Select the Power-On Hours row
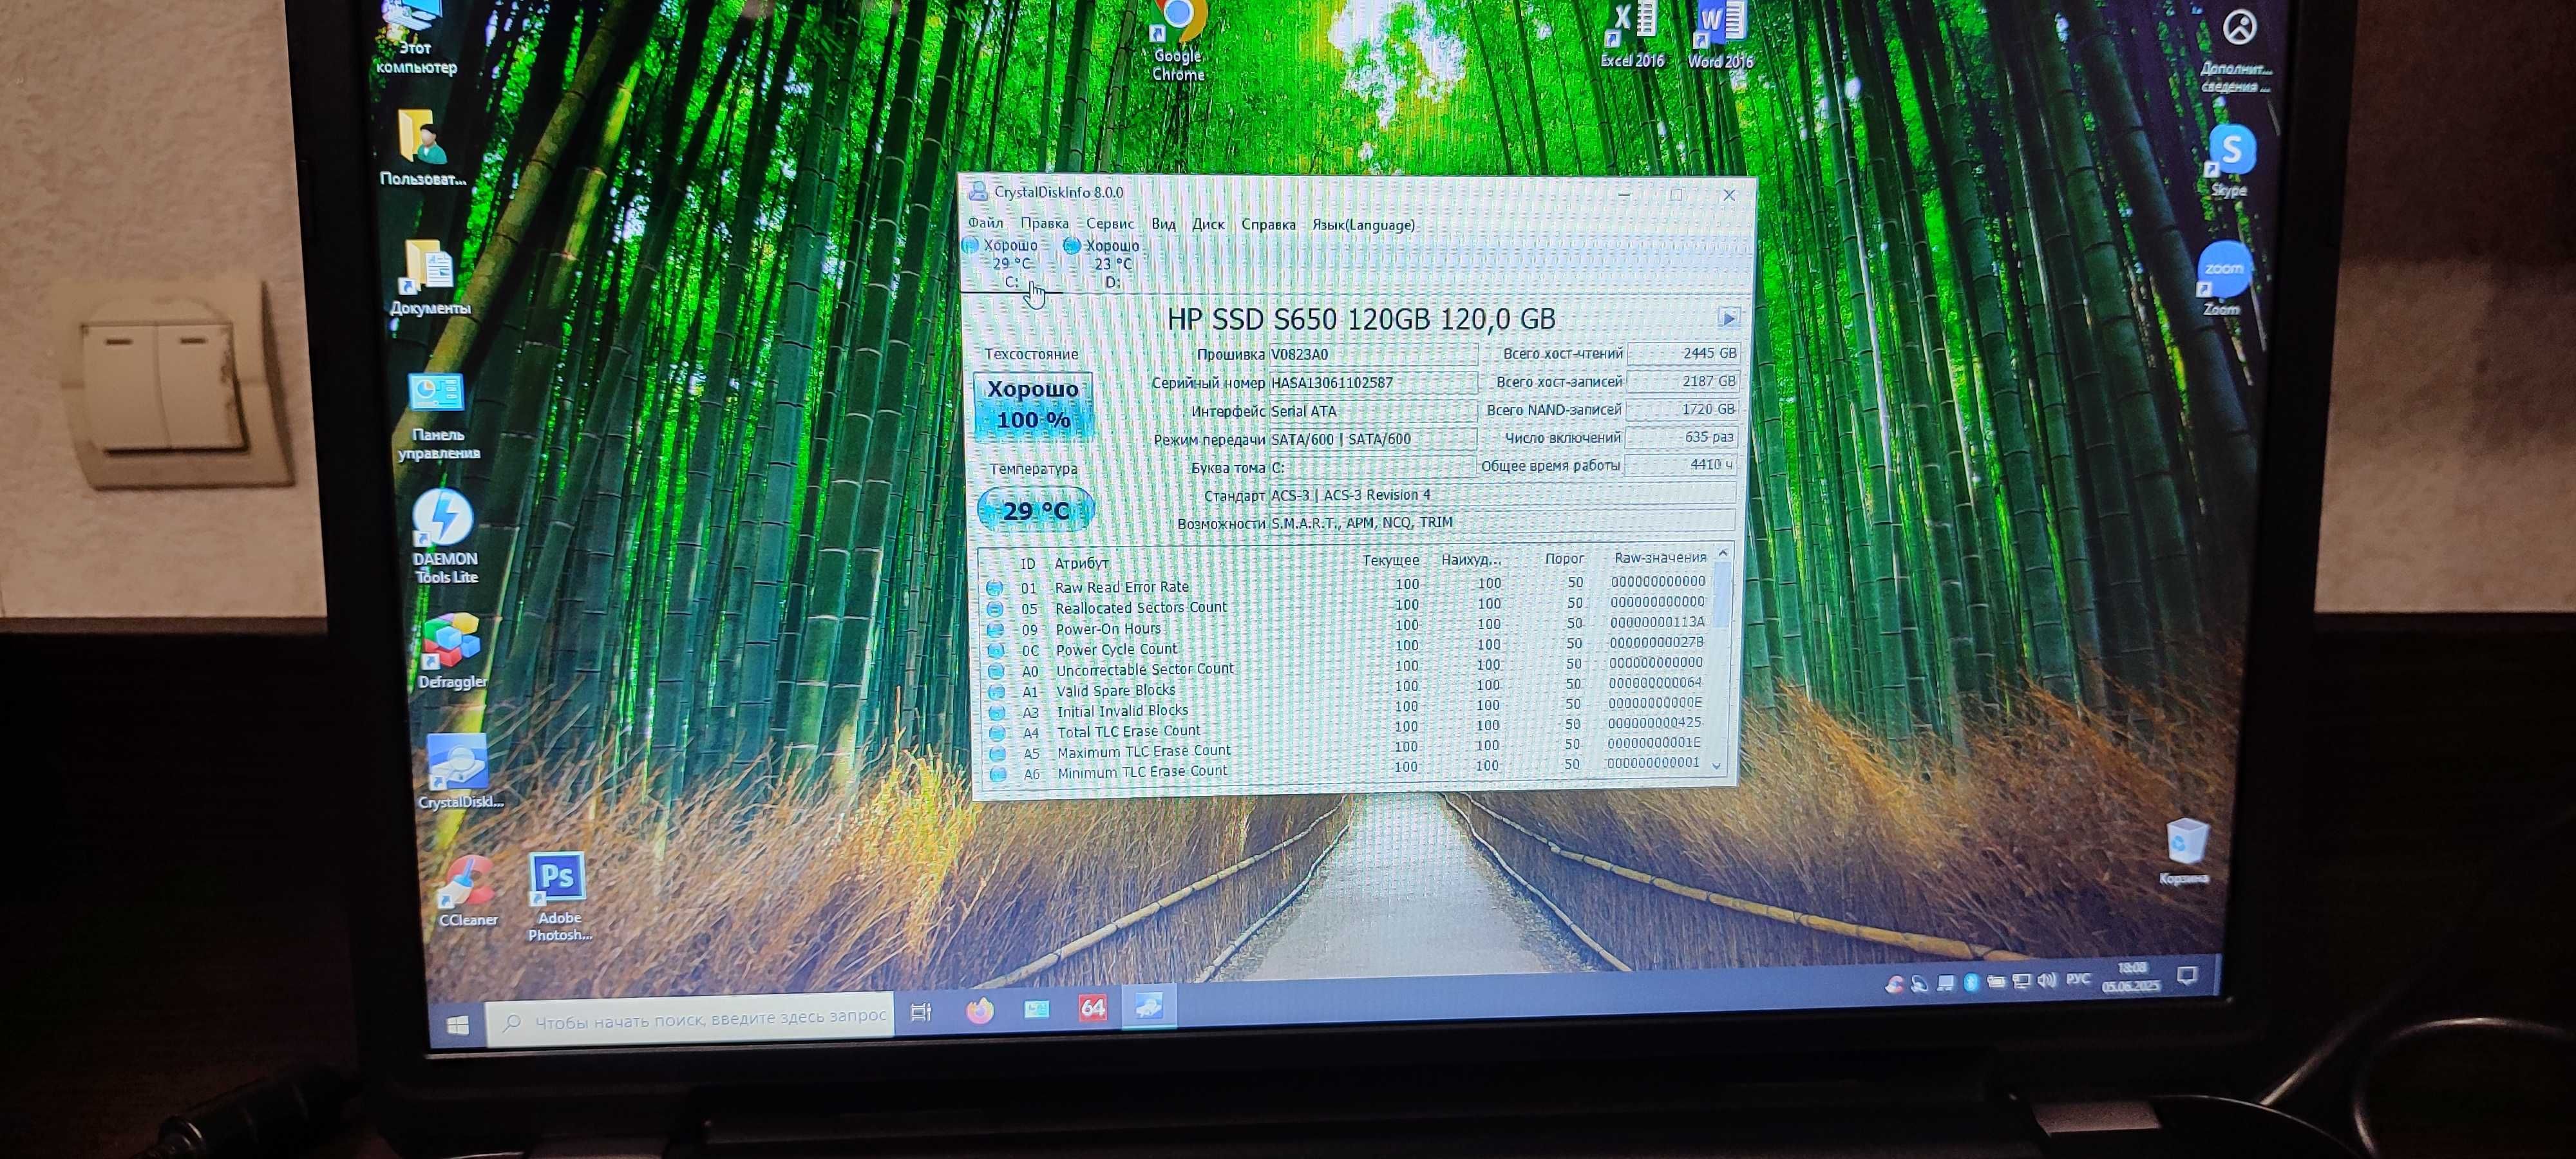 (1348, 626)
